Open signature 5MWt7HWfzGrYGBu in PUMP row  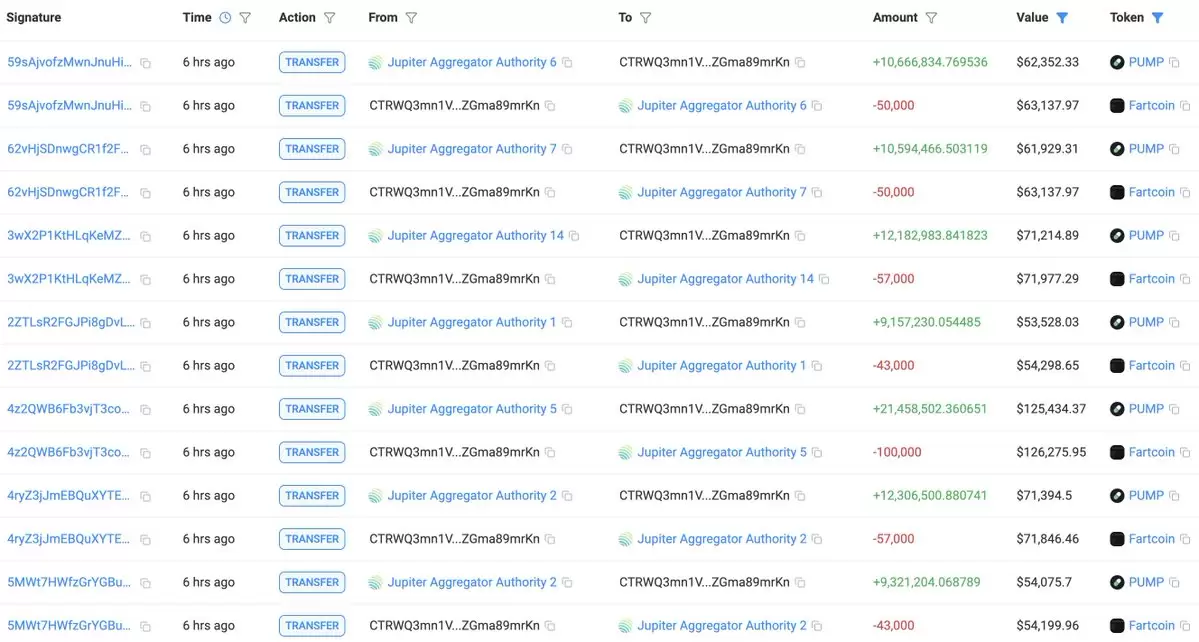(x=69, y=582)
